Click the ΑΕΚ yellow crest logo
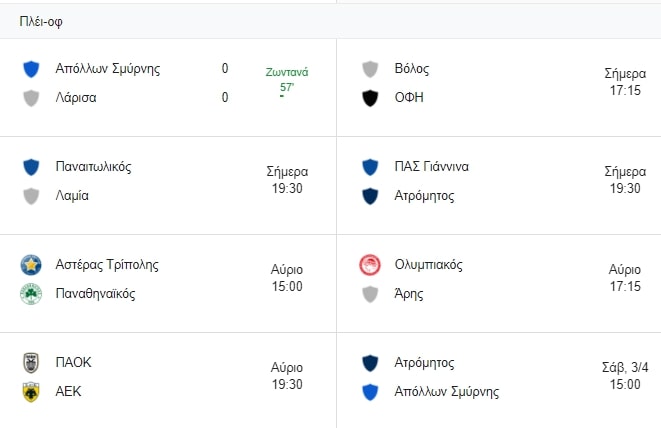Screen dimensions: 661x428 [31, 392]
